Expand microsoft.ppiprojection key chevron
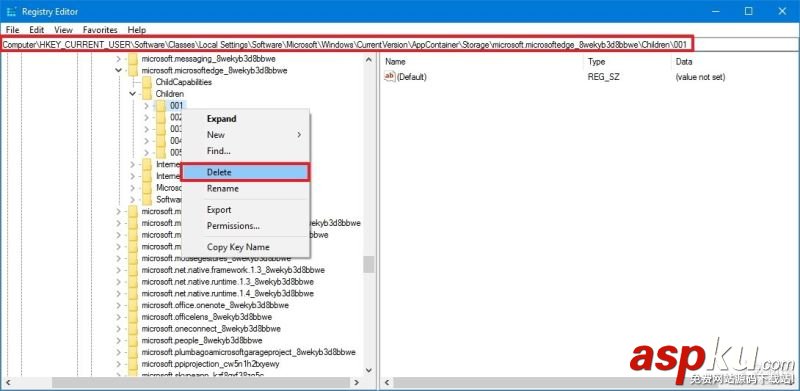 point(119,364)
